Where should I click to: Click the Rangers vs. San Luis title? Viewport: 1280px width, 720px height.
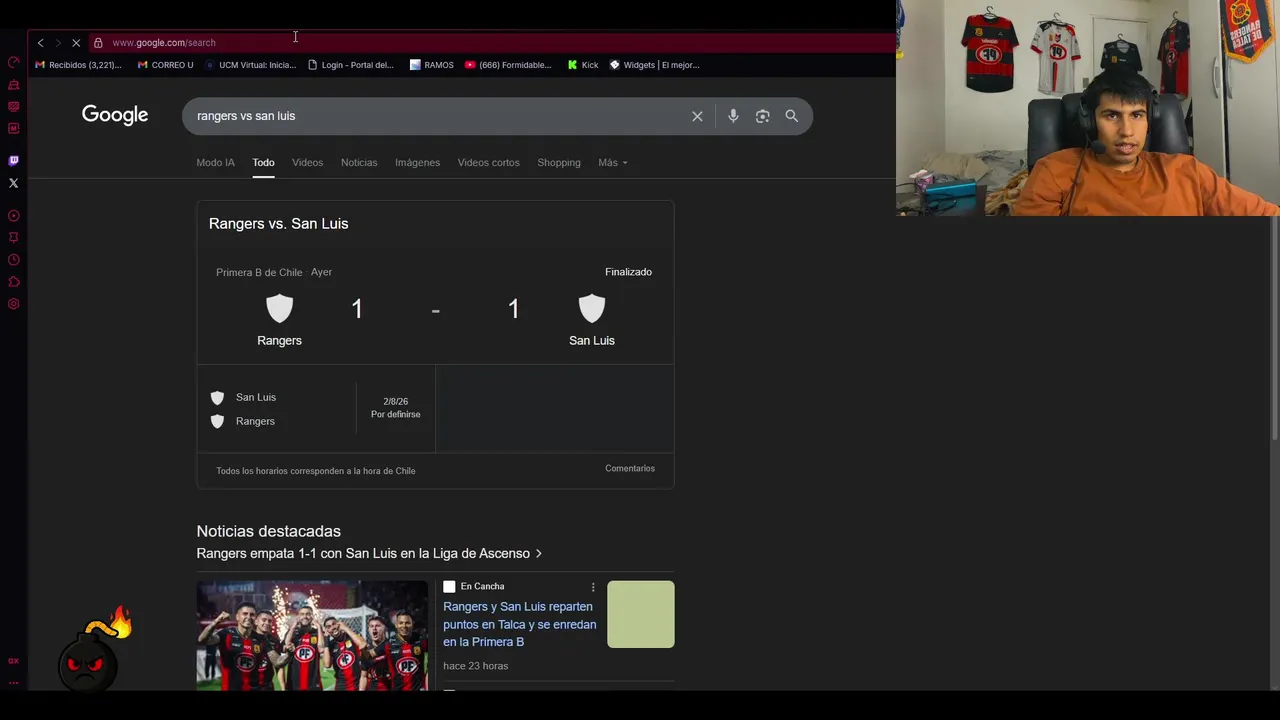(278, 223)
